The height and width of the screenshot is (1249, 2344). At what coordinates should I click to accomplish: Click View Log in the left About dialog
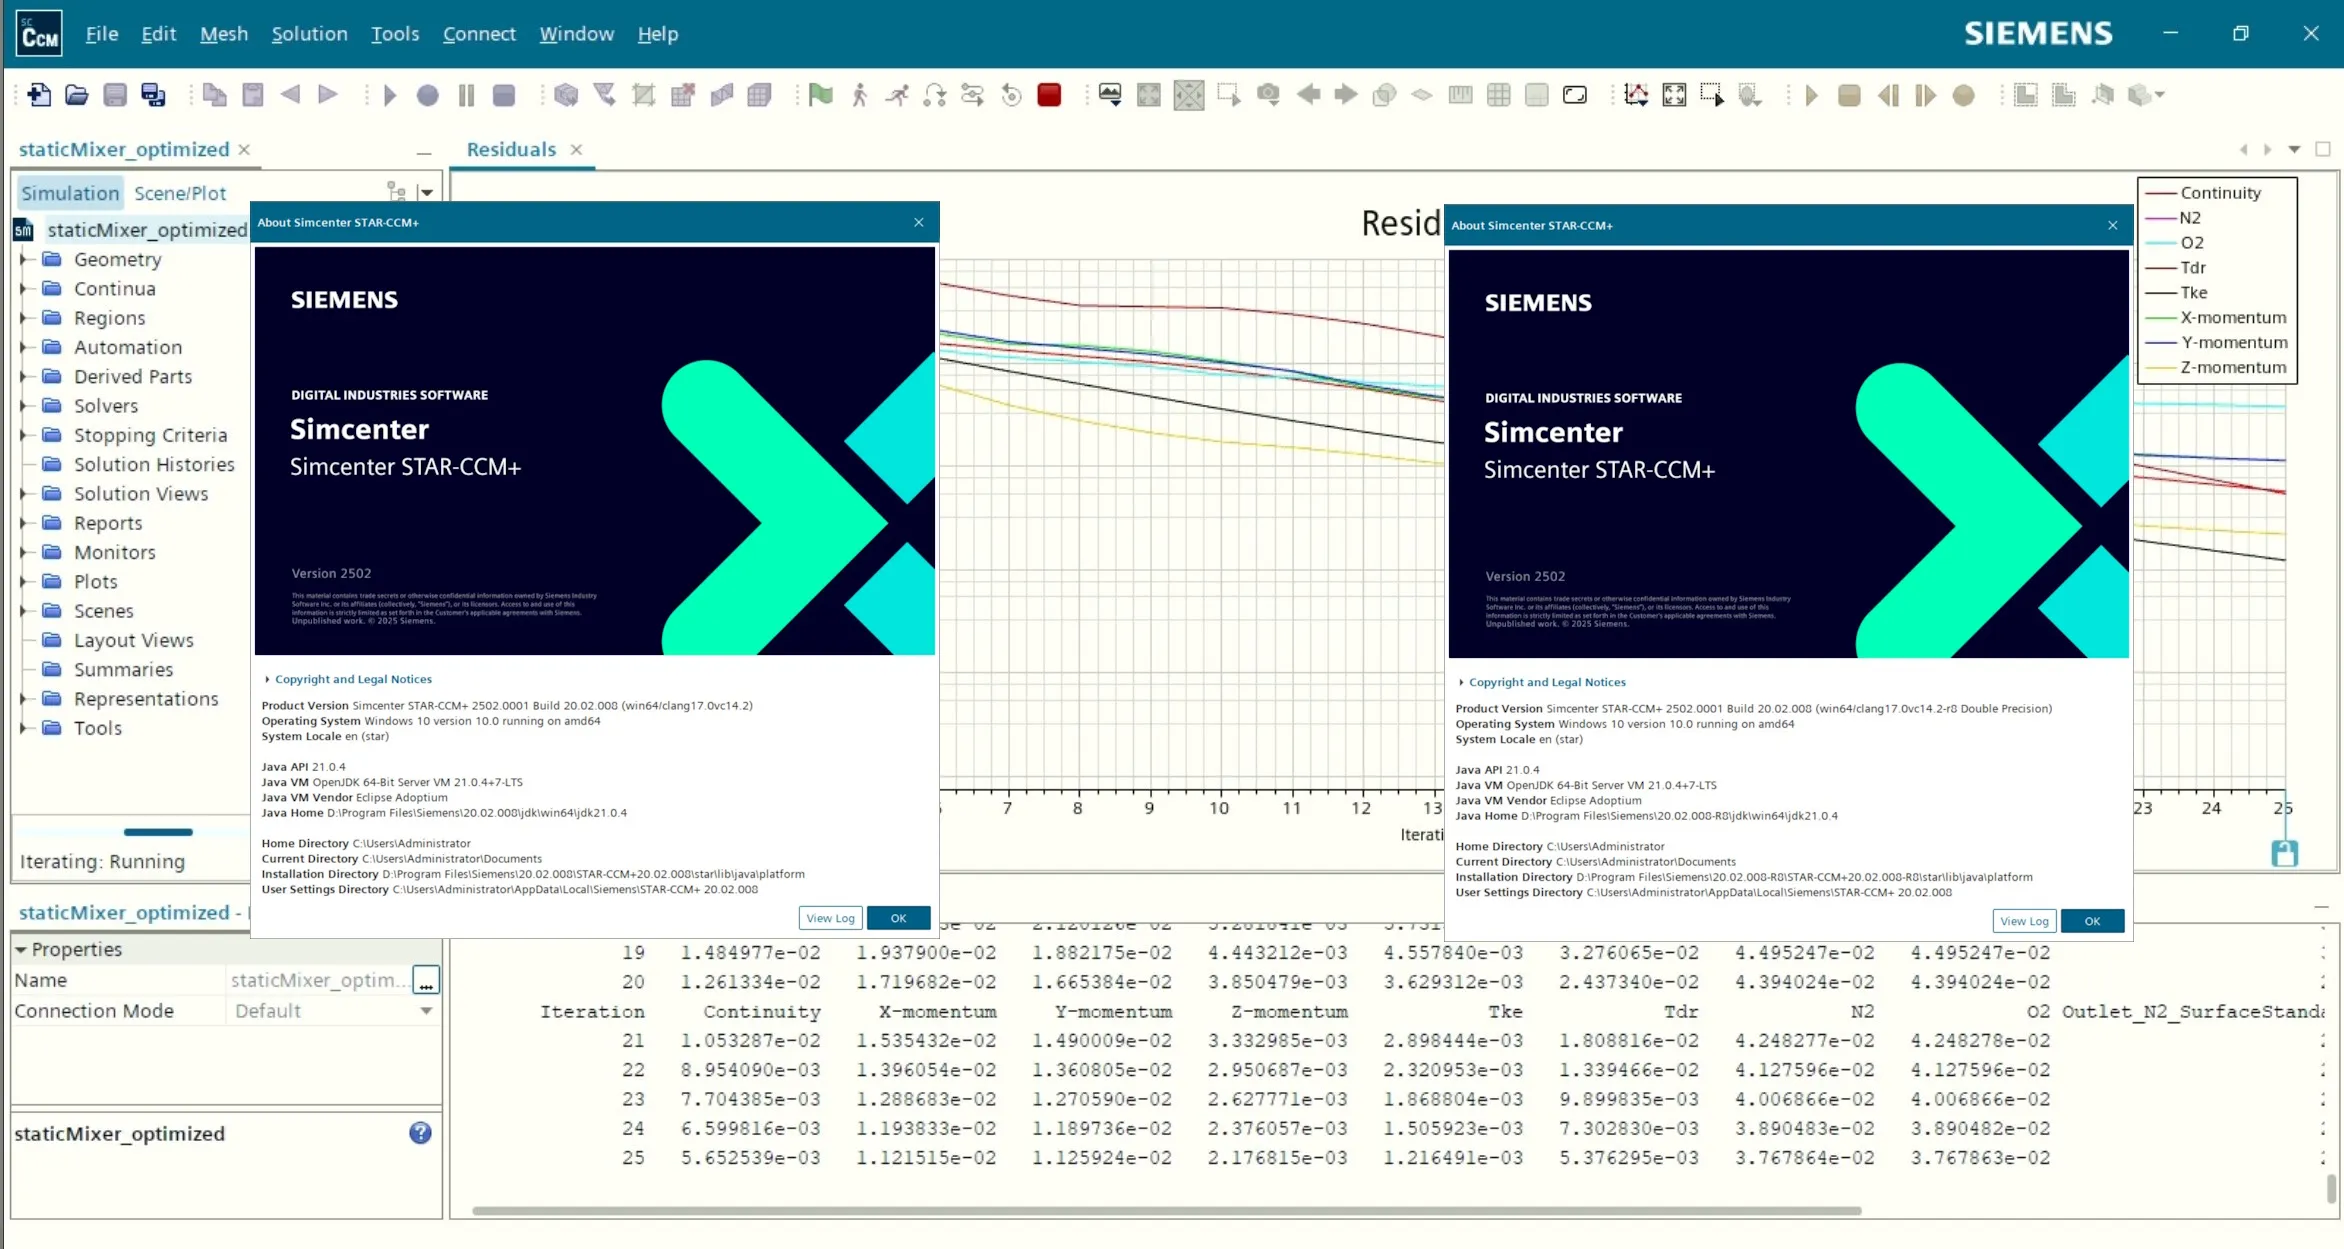[x=830, y=918]
